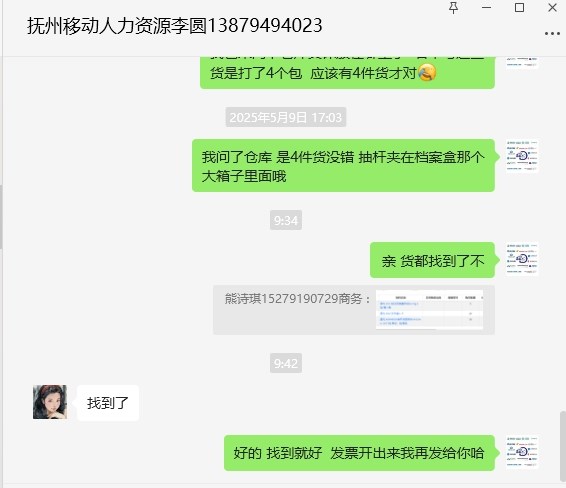The height and width of the screenshot is (488, 566).
Task: Click the 好的 找到就好 message bubble
Action: (359, 453)
